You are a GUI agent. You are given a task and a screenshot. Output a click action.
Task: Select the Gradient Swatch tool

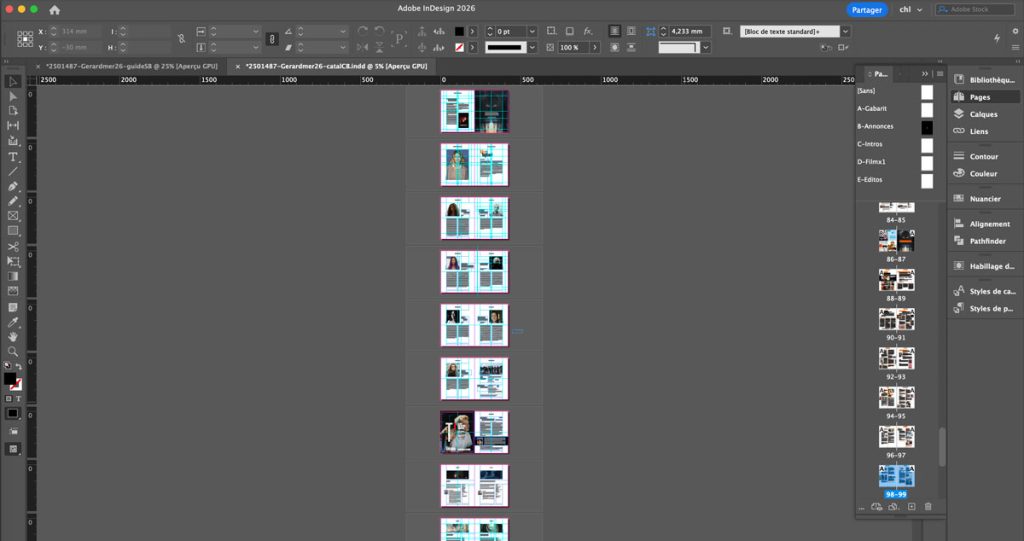12,276
